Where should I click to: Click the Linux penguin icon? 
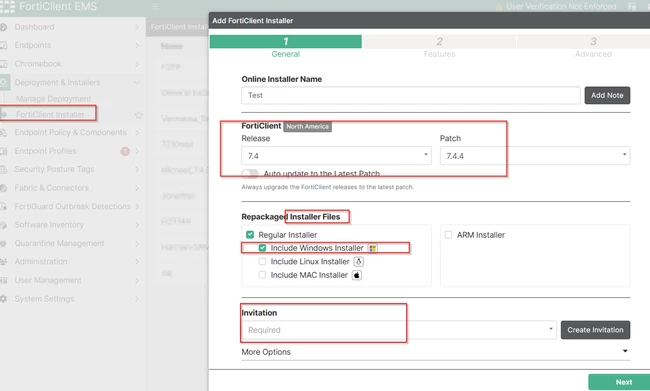point(359,262)
